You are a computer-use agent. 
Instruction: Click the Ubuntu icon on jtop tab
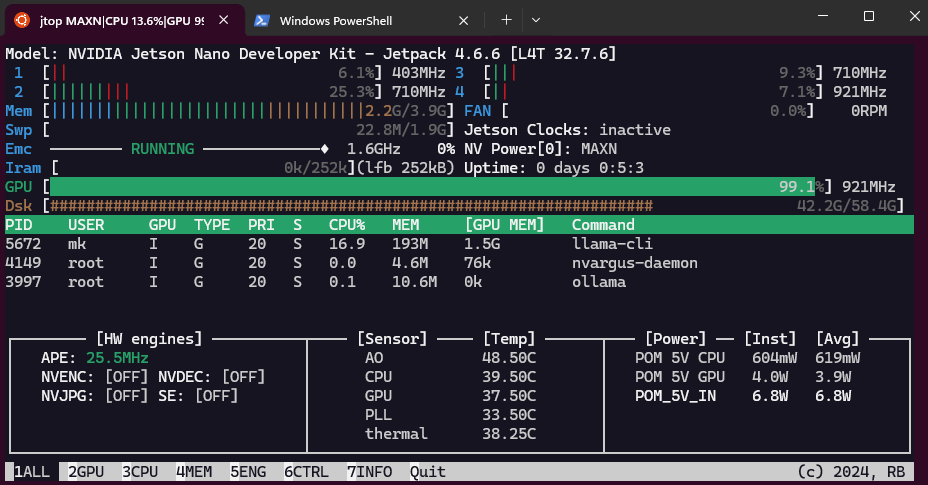(x=21, y=20)
